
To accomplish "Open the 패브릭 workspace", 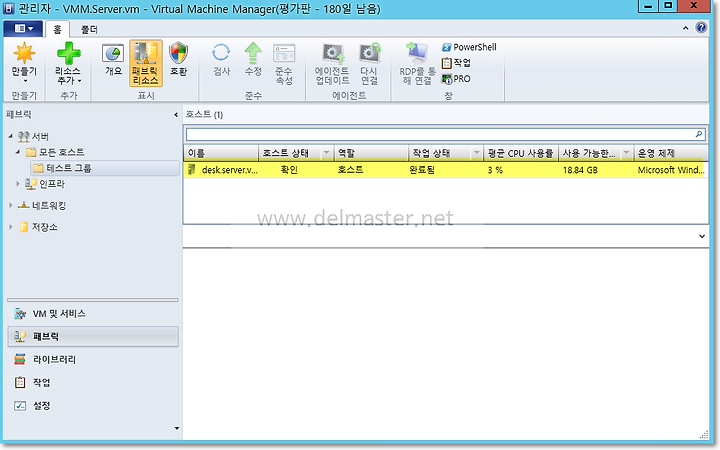I will (93, 337).
